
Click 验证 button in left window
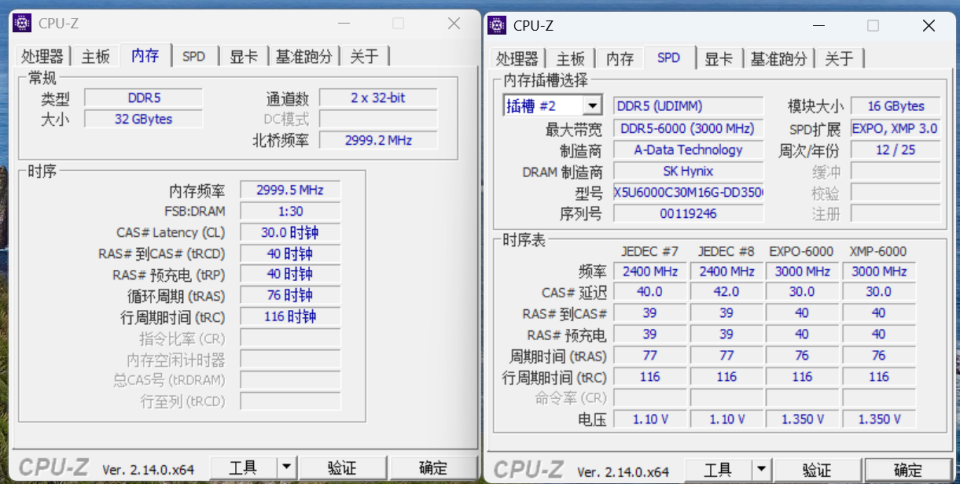tap(342, 468)
